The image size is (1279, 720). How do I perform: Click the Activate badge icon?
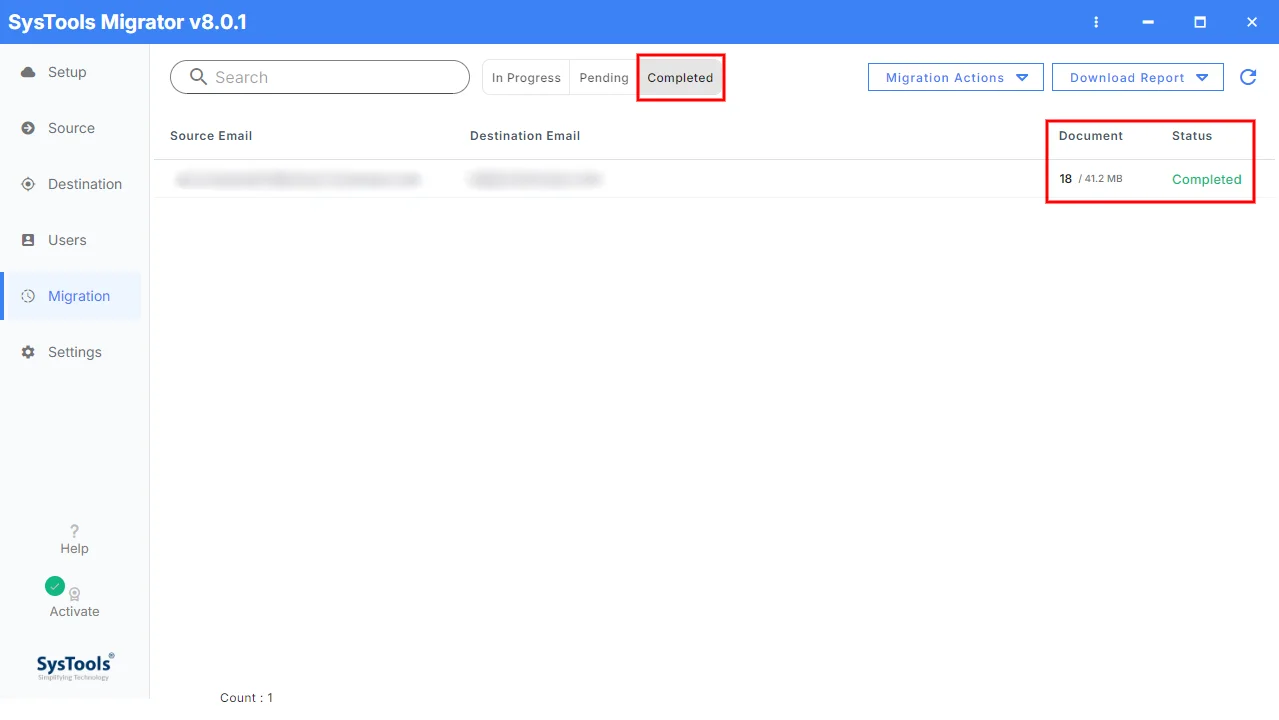click(74, 594)
